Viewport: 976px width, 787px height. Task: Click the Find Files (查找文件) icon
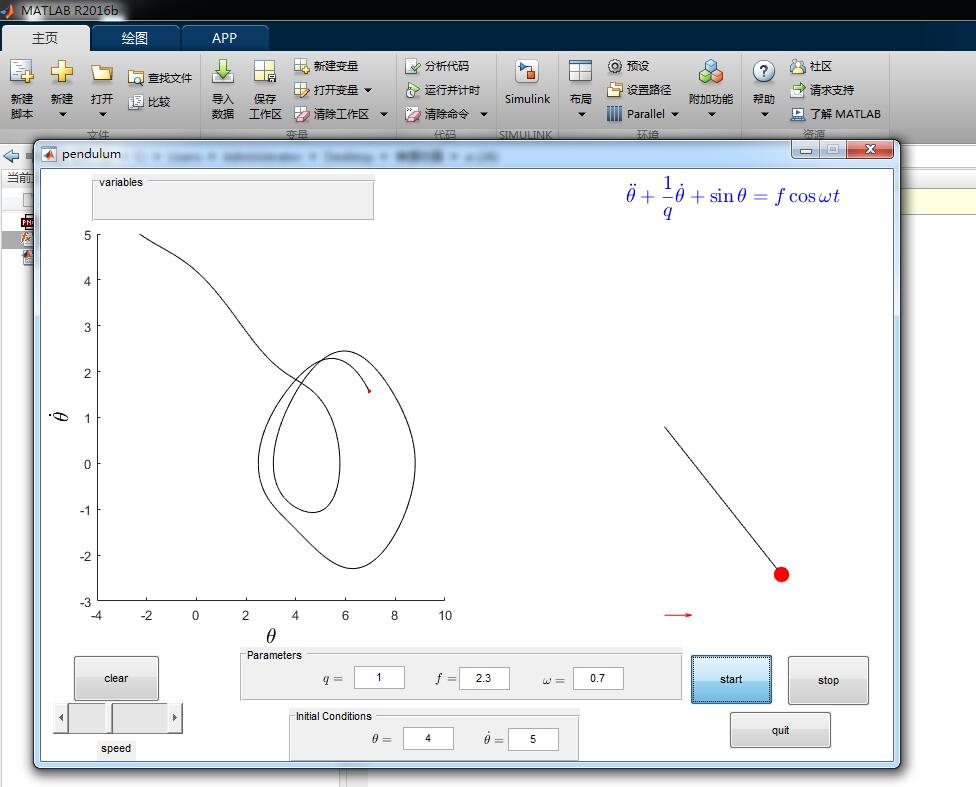pyautogui.click(x=135, y=78)
